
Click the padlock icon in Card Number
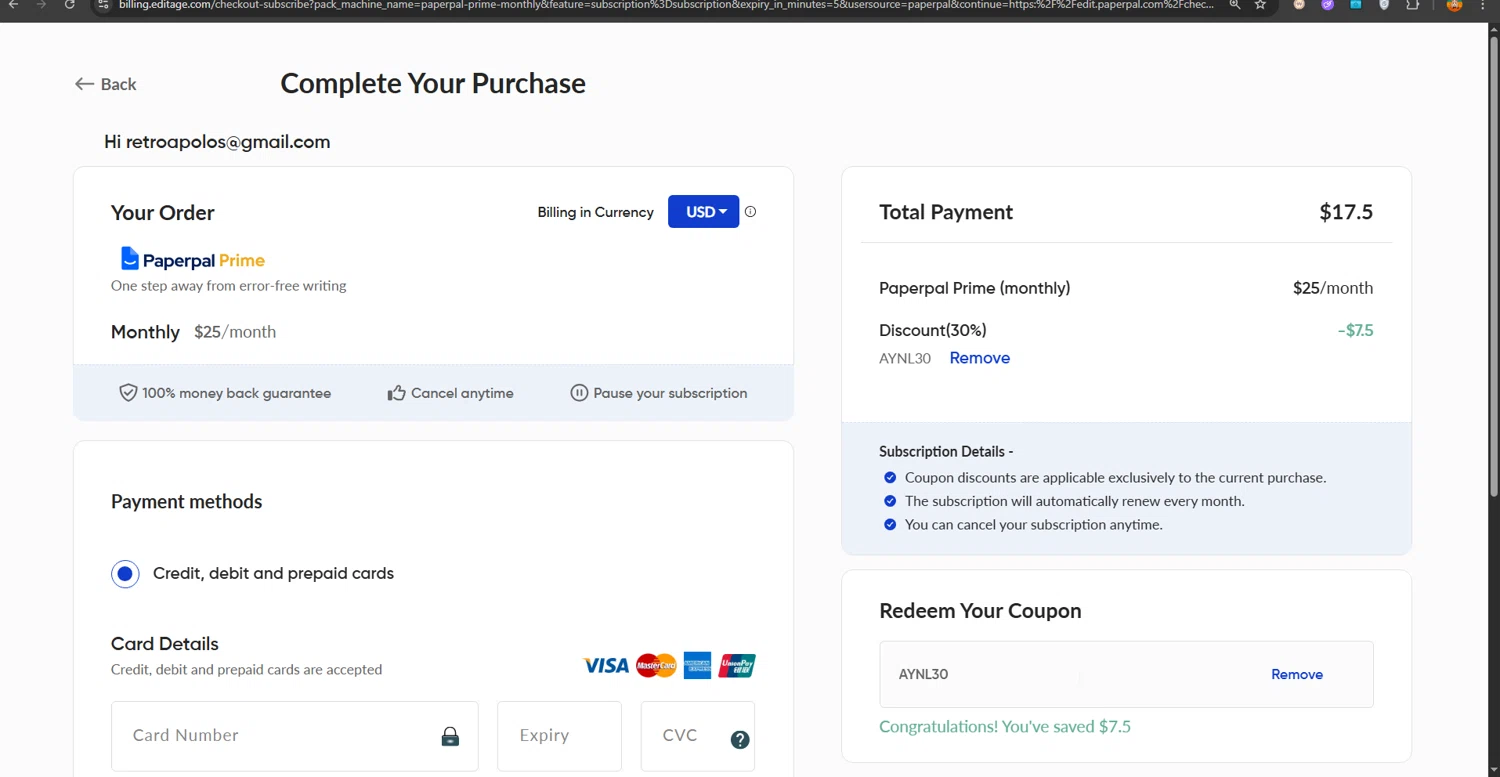[x=451, y=737]
